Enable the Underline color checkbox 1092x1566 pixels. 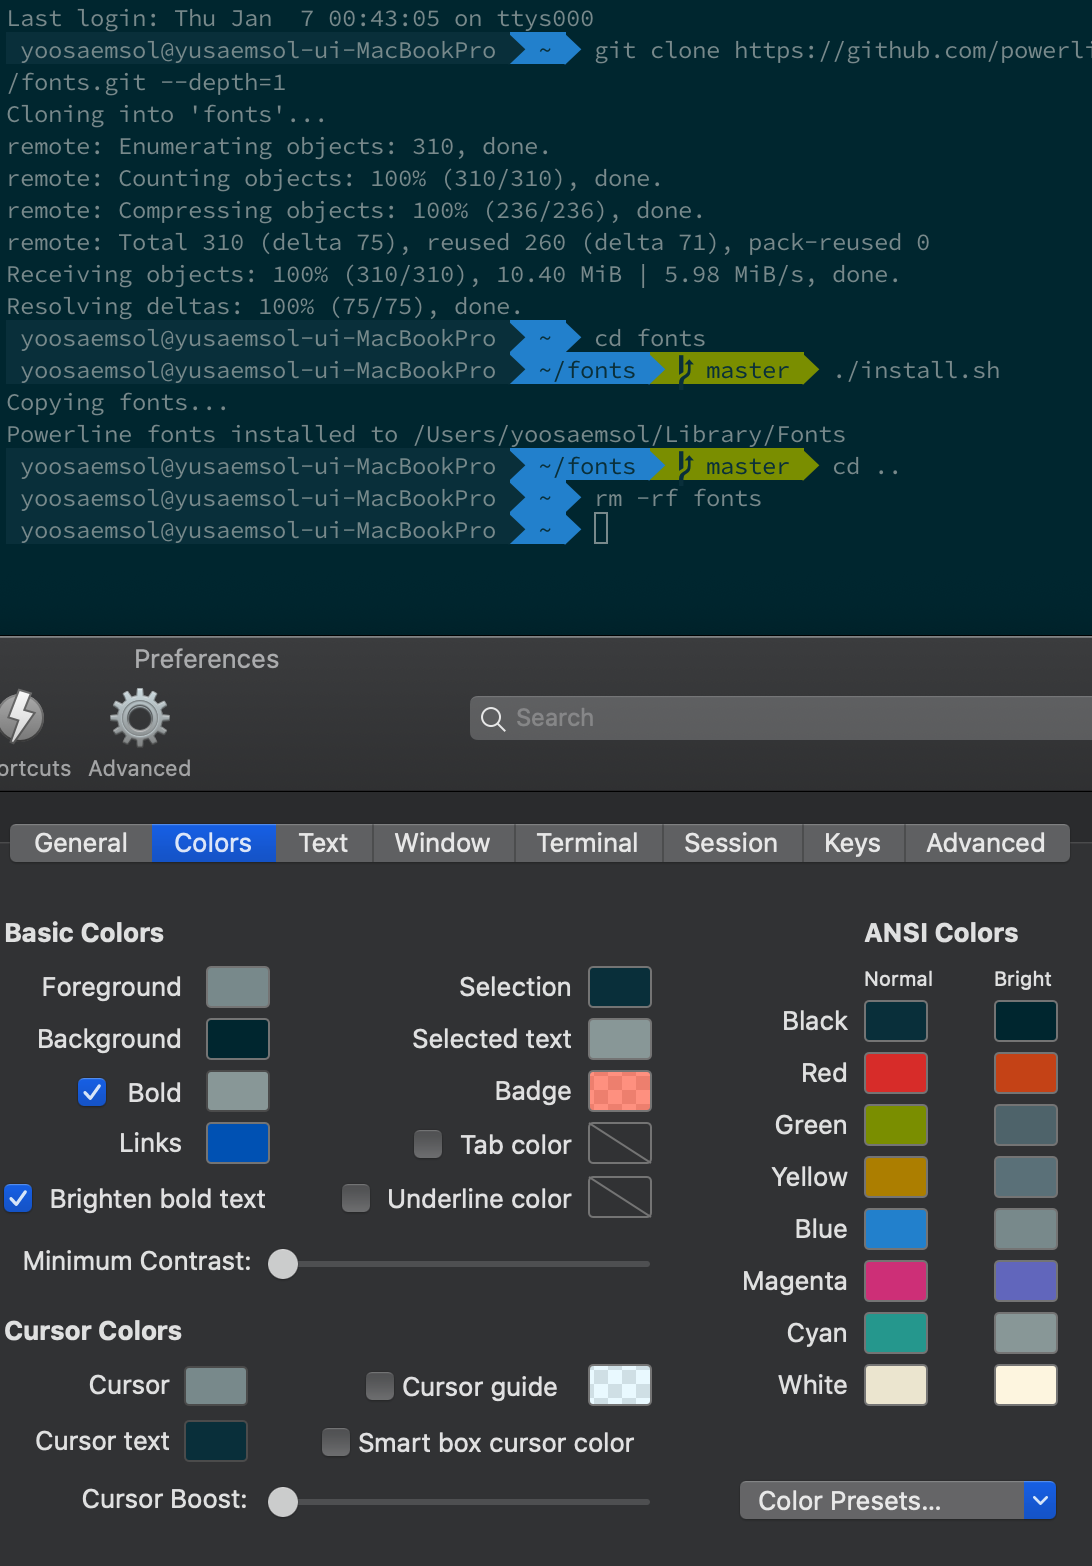tap(356, 1197)
